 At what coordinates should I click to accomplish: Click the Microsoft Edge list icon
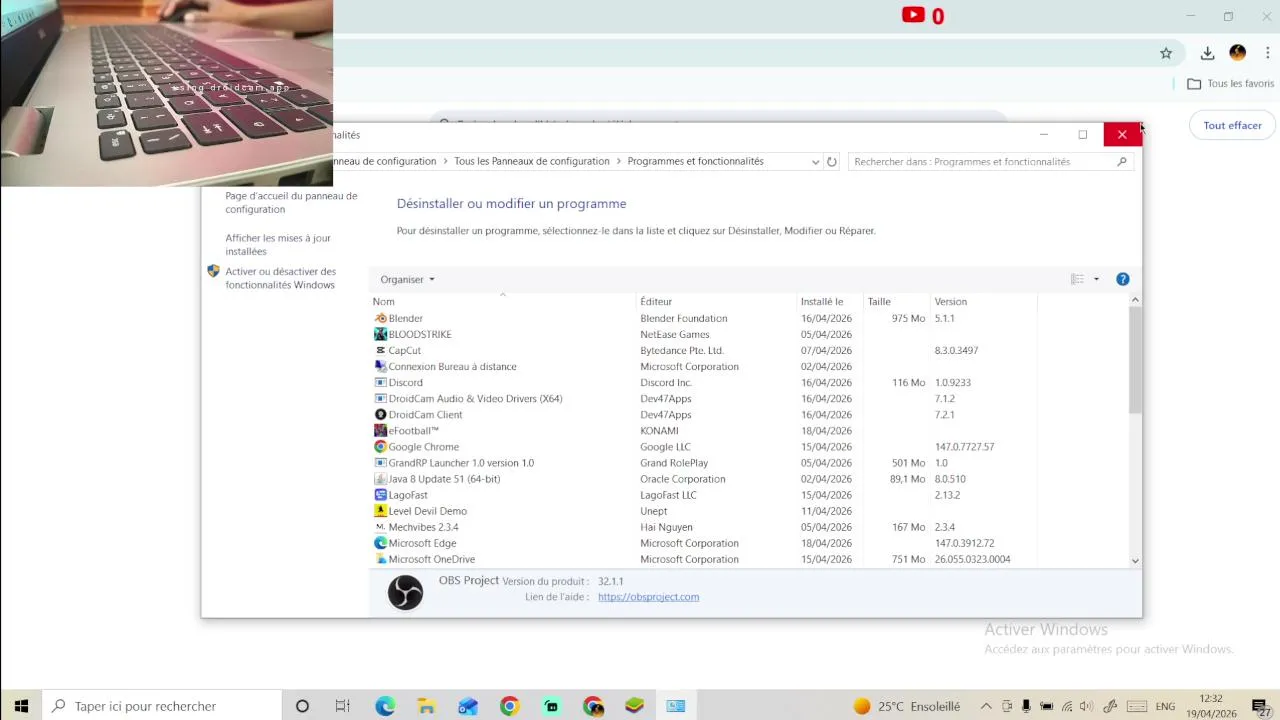tap(380, 543)
